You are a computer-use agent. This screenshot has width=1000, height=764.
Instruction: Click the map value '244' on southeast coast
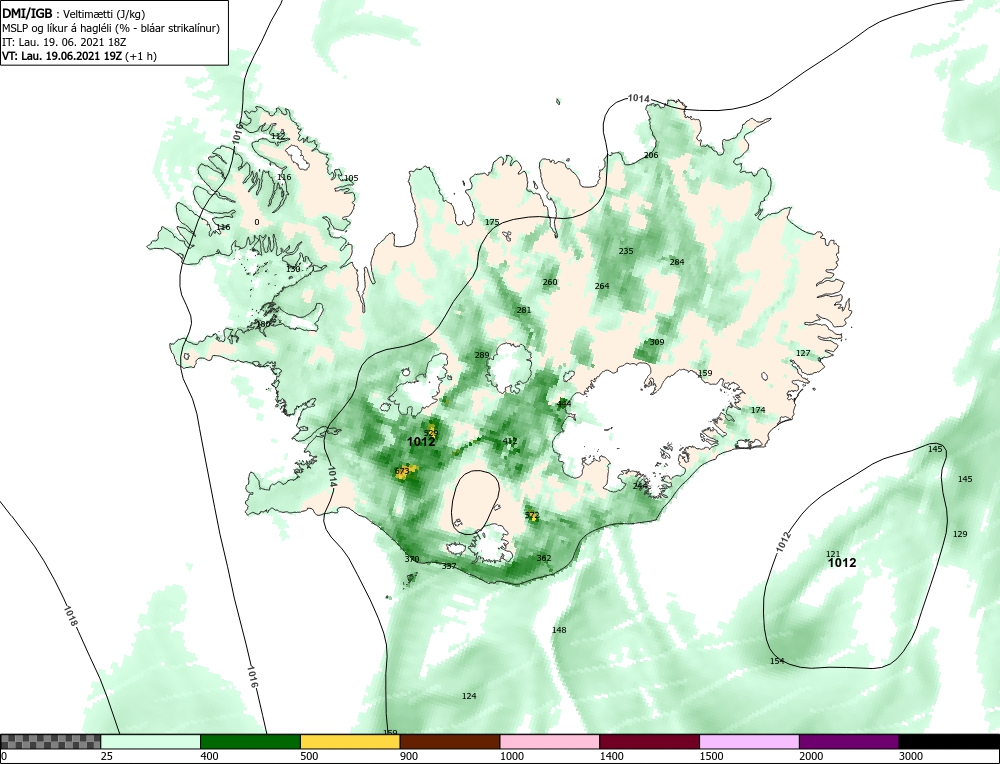[x=640, y=486]
